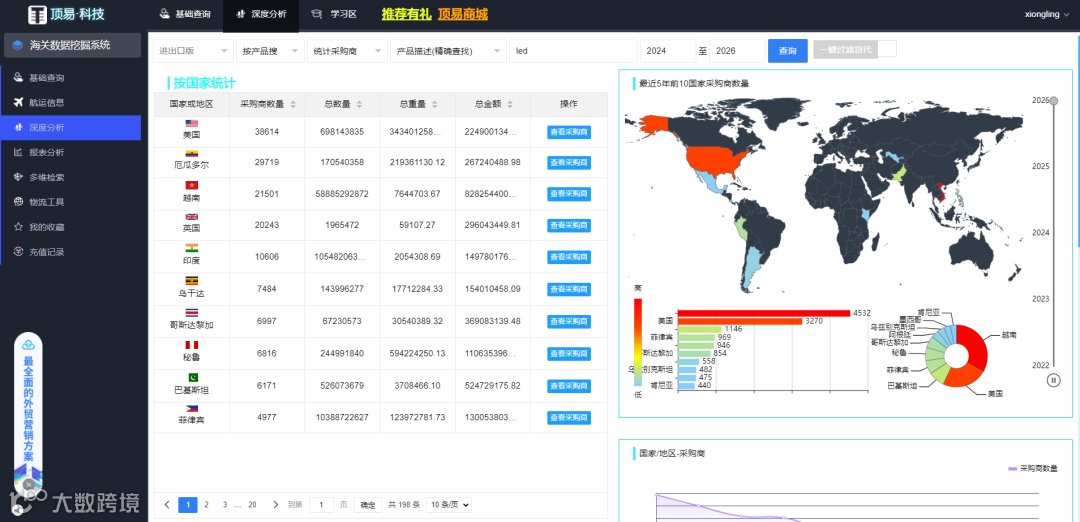Click the start year field 2024
The height and width of the screenshot is (522, 1080).
click(x=668, y=51)
